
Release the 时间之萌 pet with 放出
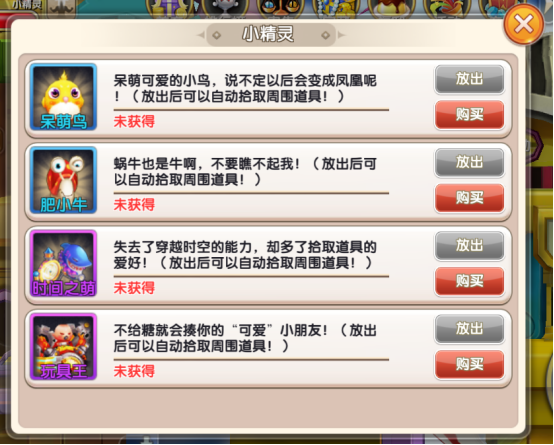point(469,246)
